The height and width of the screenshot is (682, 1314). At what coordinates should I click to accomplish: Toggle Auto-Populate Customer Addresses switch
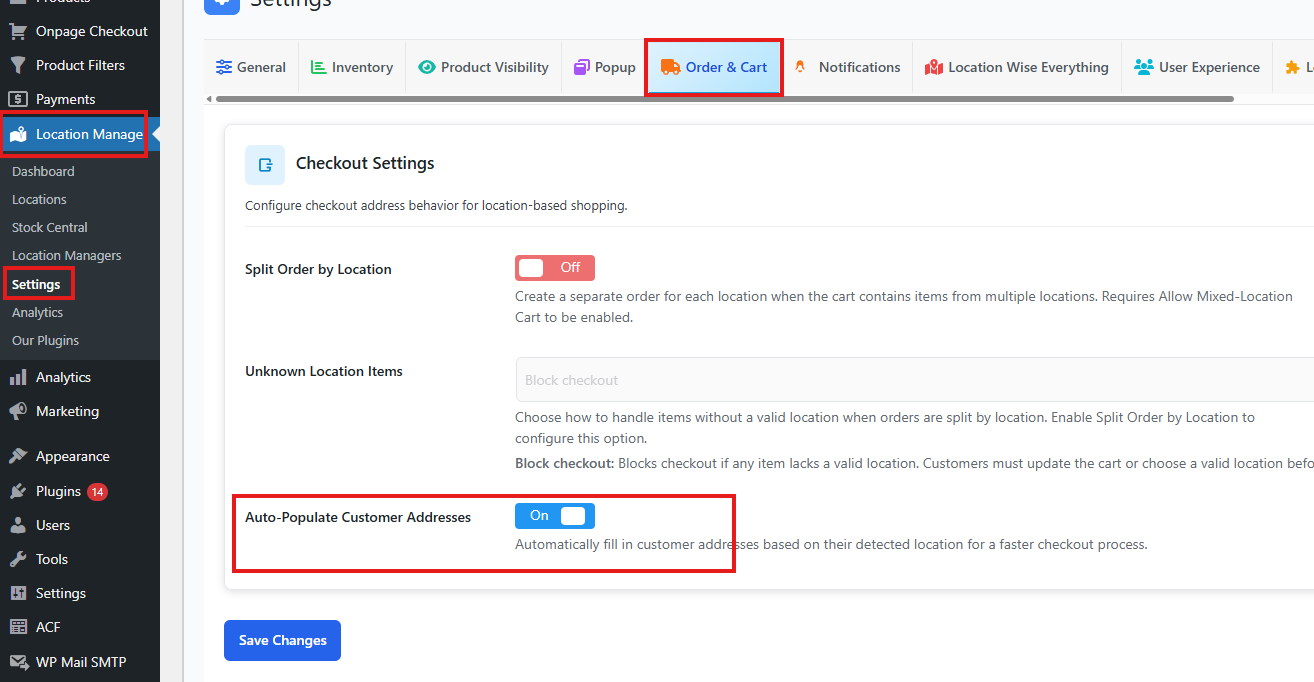[x=555, y=516]
